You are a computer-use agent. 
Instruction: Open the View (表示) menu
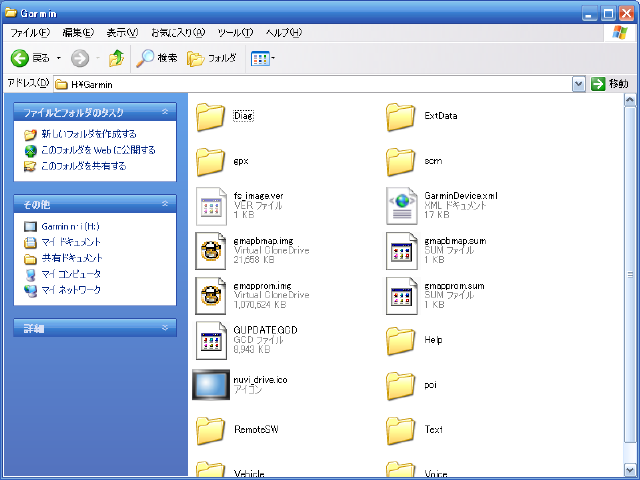[x=122, y=33]
